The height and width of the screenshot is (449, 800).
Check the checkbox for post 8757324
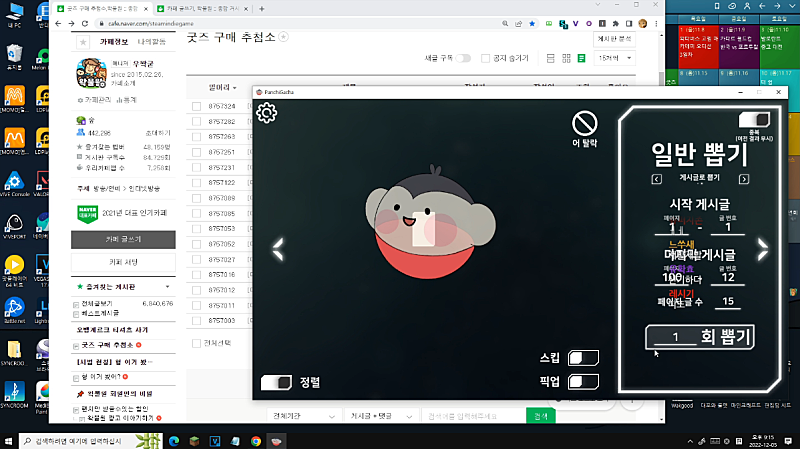pos(196,106)
